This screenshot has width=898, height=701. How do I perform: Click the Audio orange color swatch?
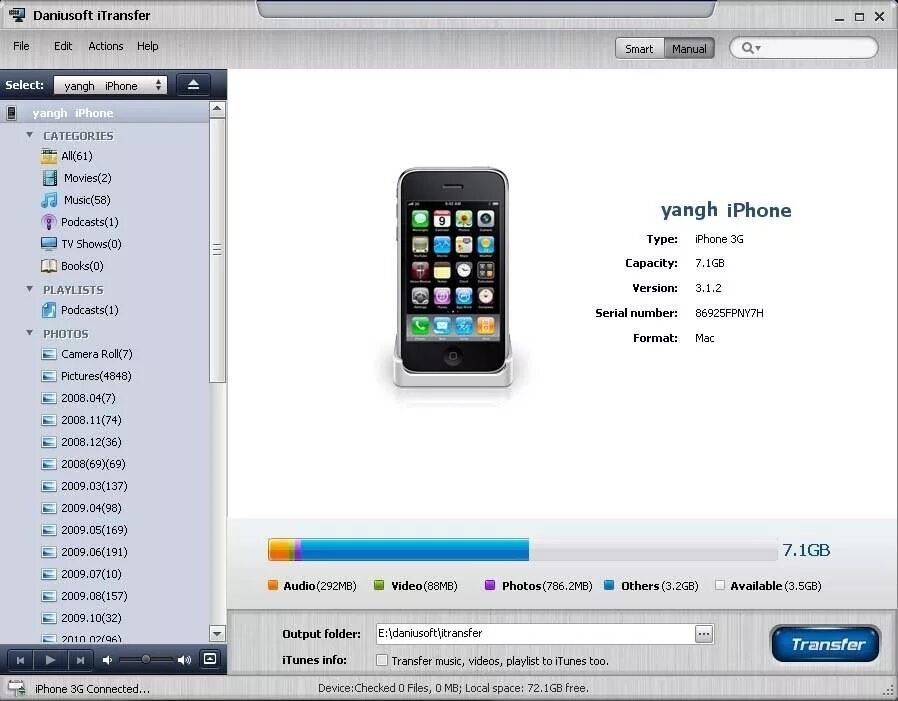pos(273,585)
